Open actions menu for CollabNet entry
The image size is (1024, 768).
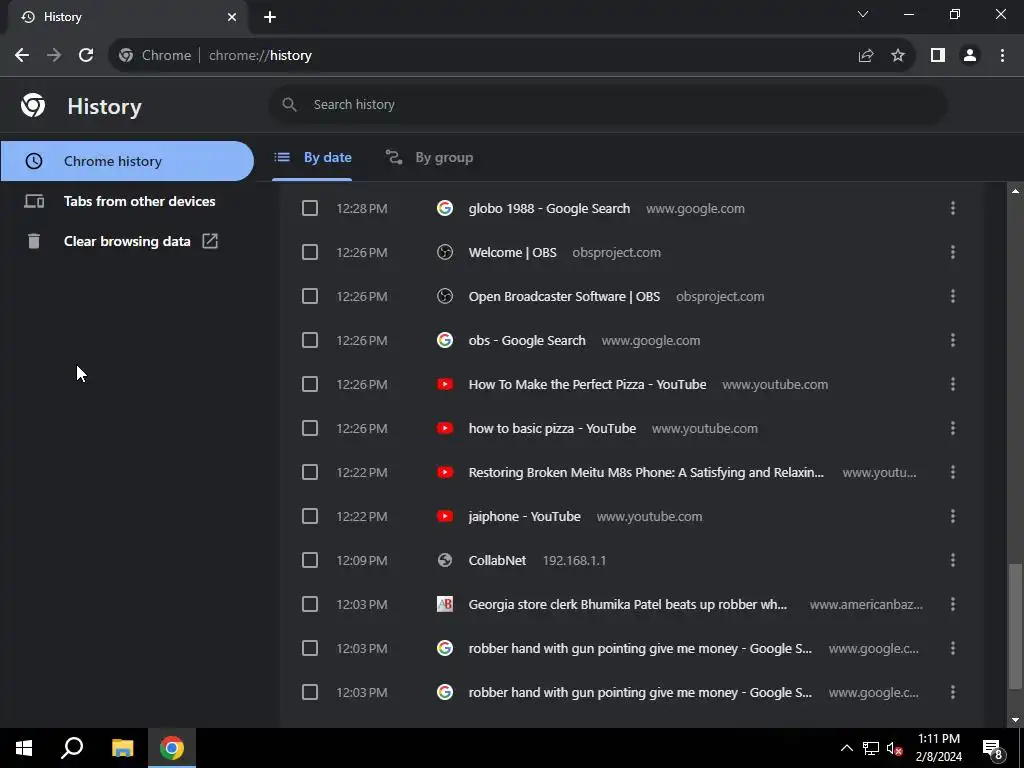point(953,560)
